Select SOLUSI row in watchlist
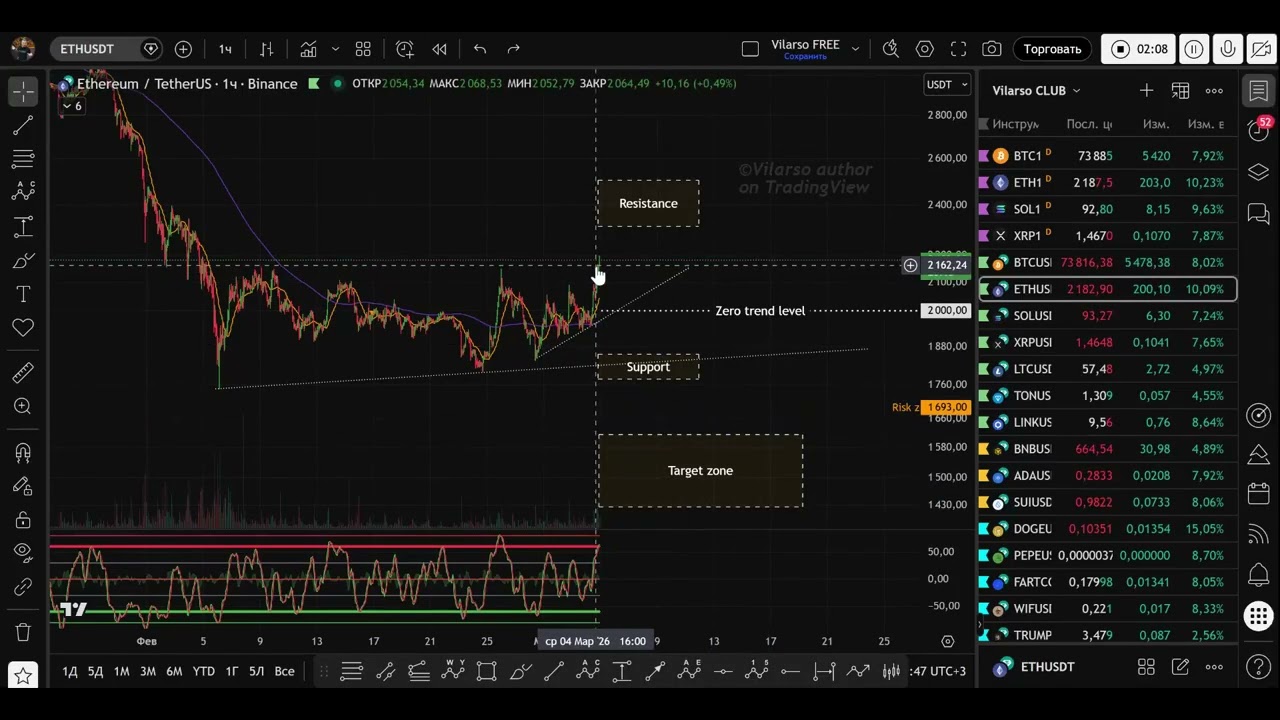Image resolution: width=1280 pixels, height=720 pixels. tap(1108, 316)
